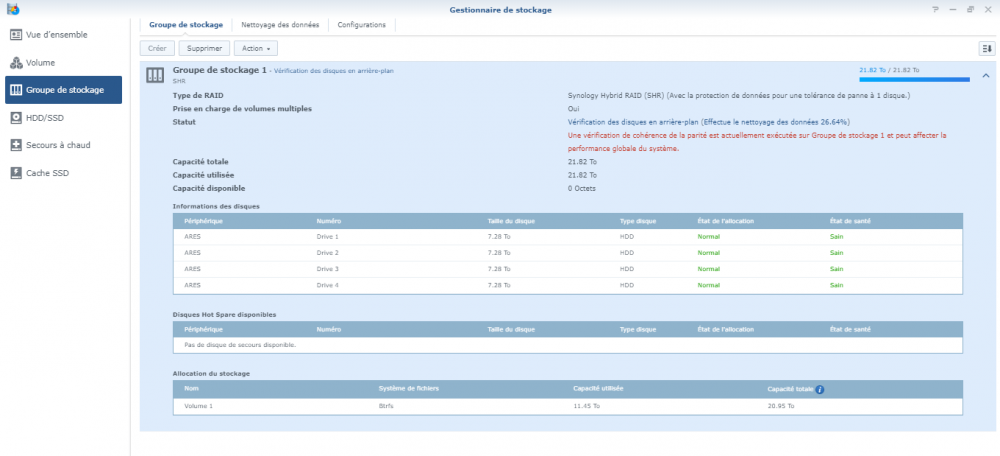Click the Cache SSD sidebar icon
1000x456 pixels.
pos(16,173)
